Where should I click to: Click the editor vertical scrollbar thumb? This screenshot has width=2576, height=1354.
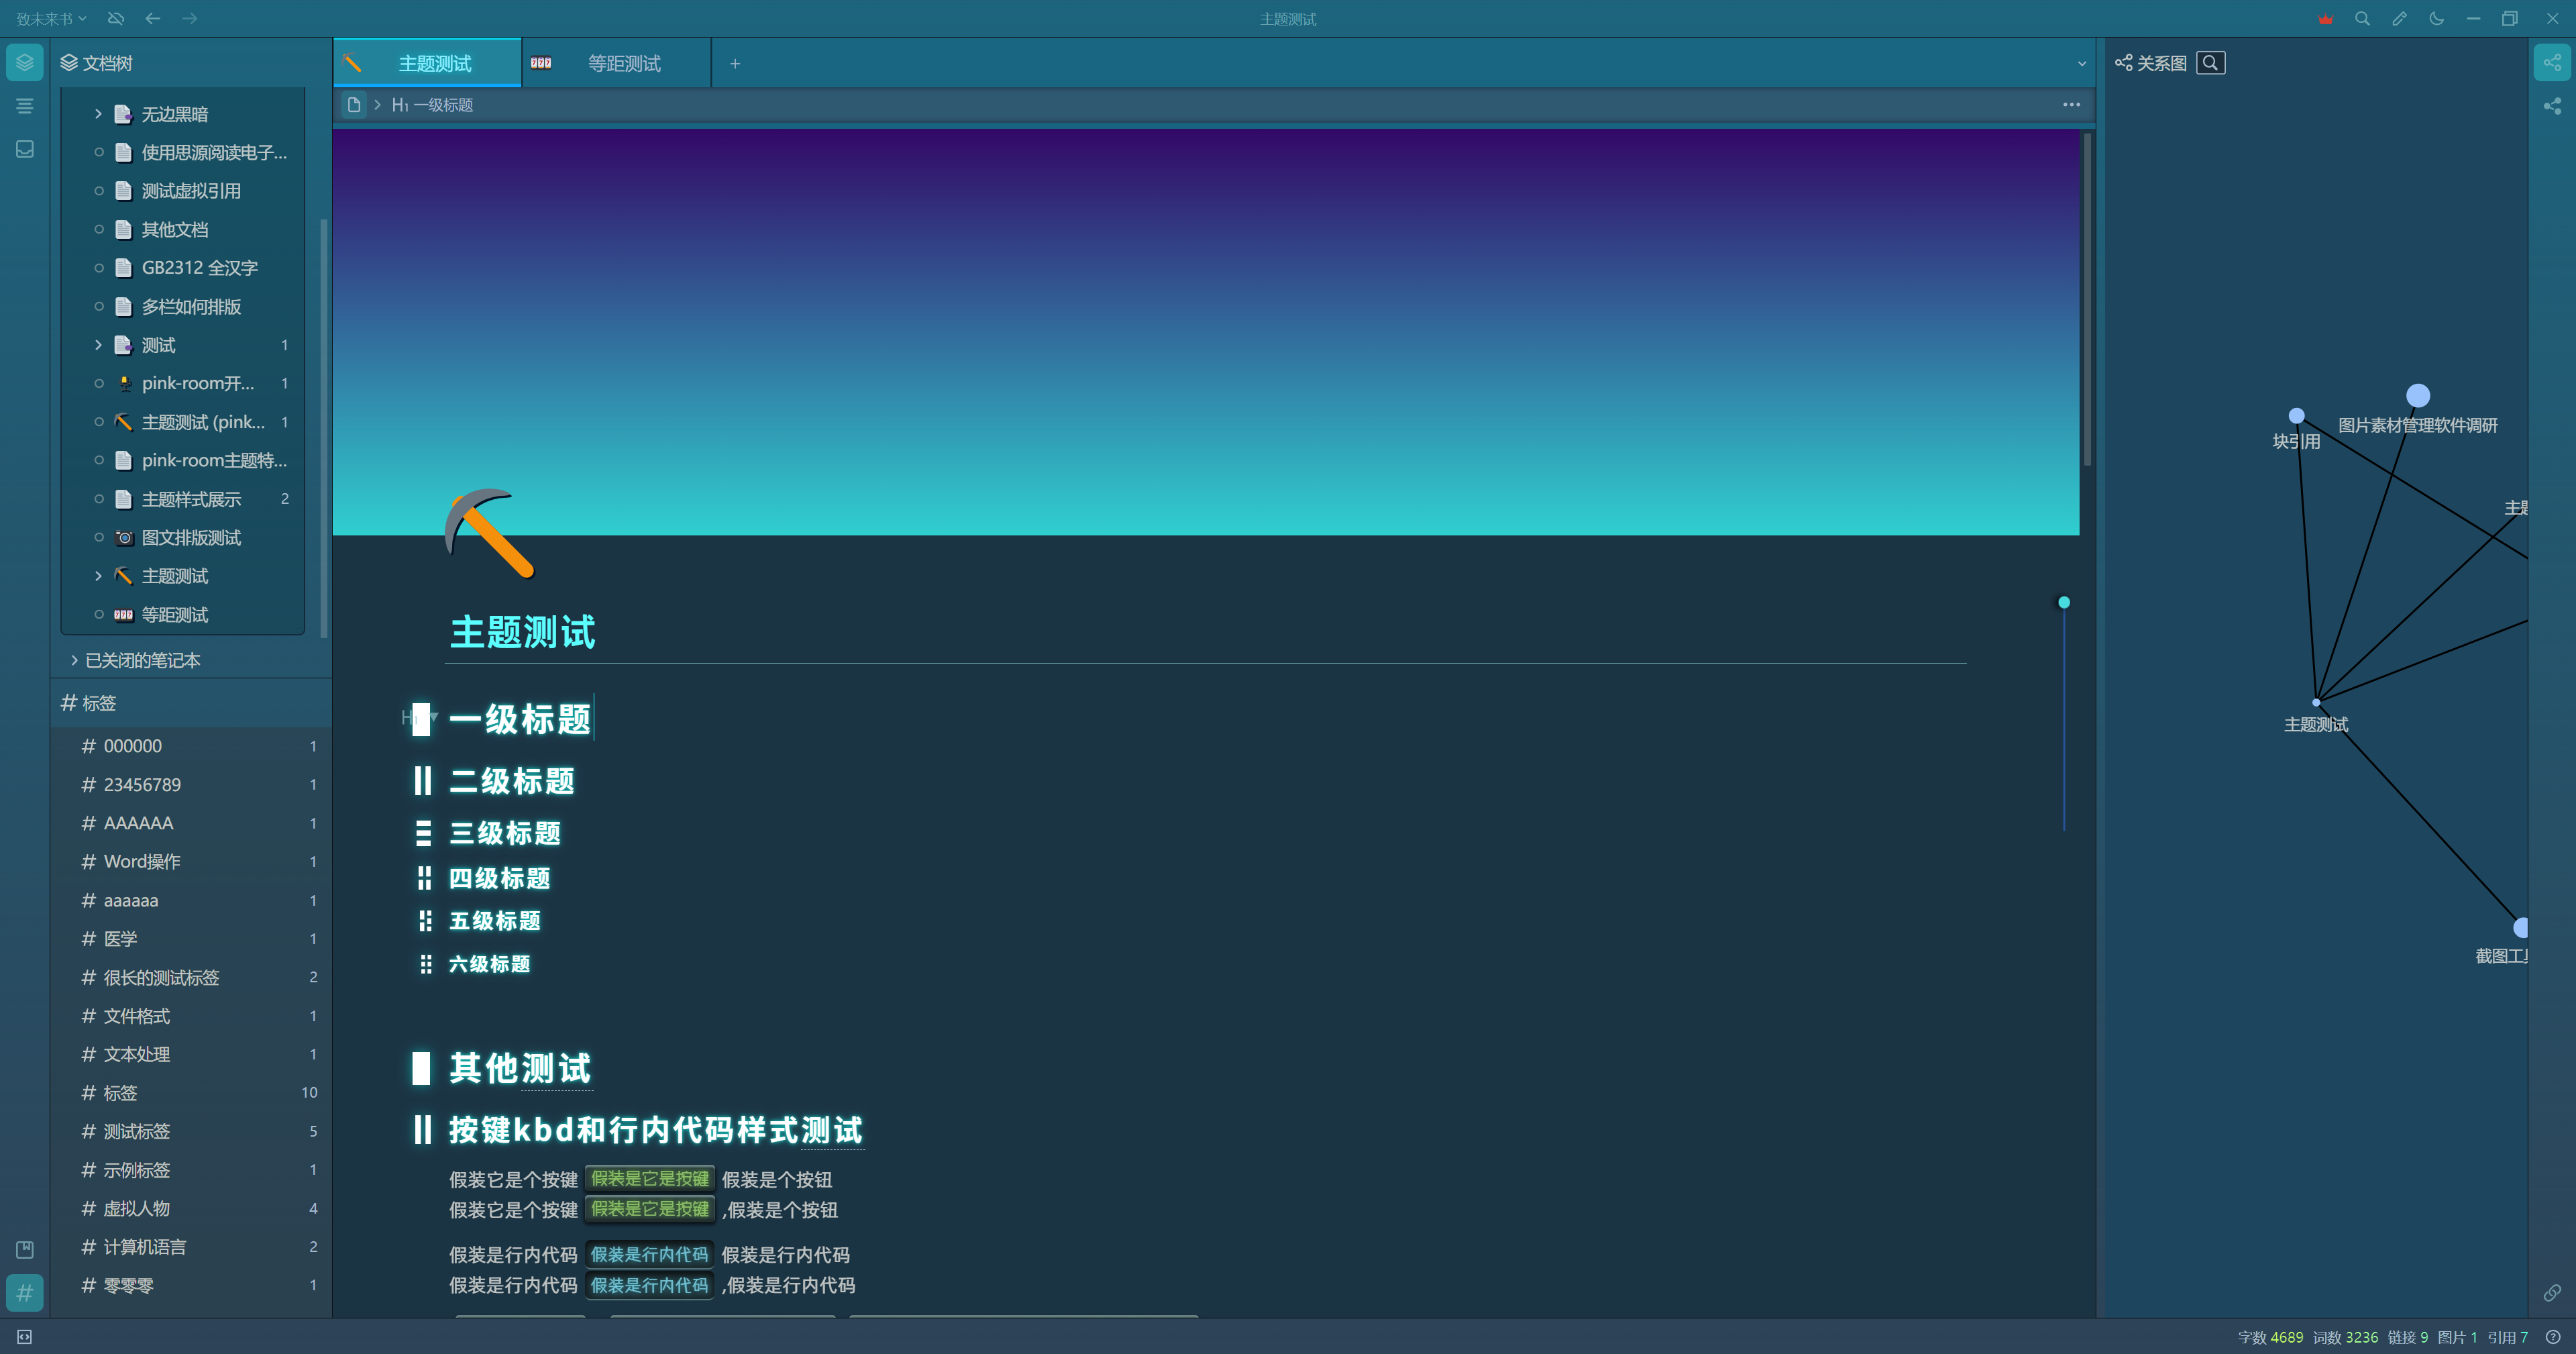[2087, 300]
